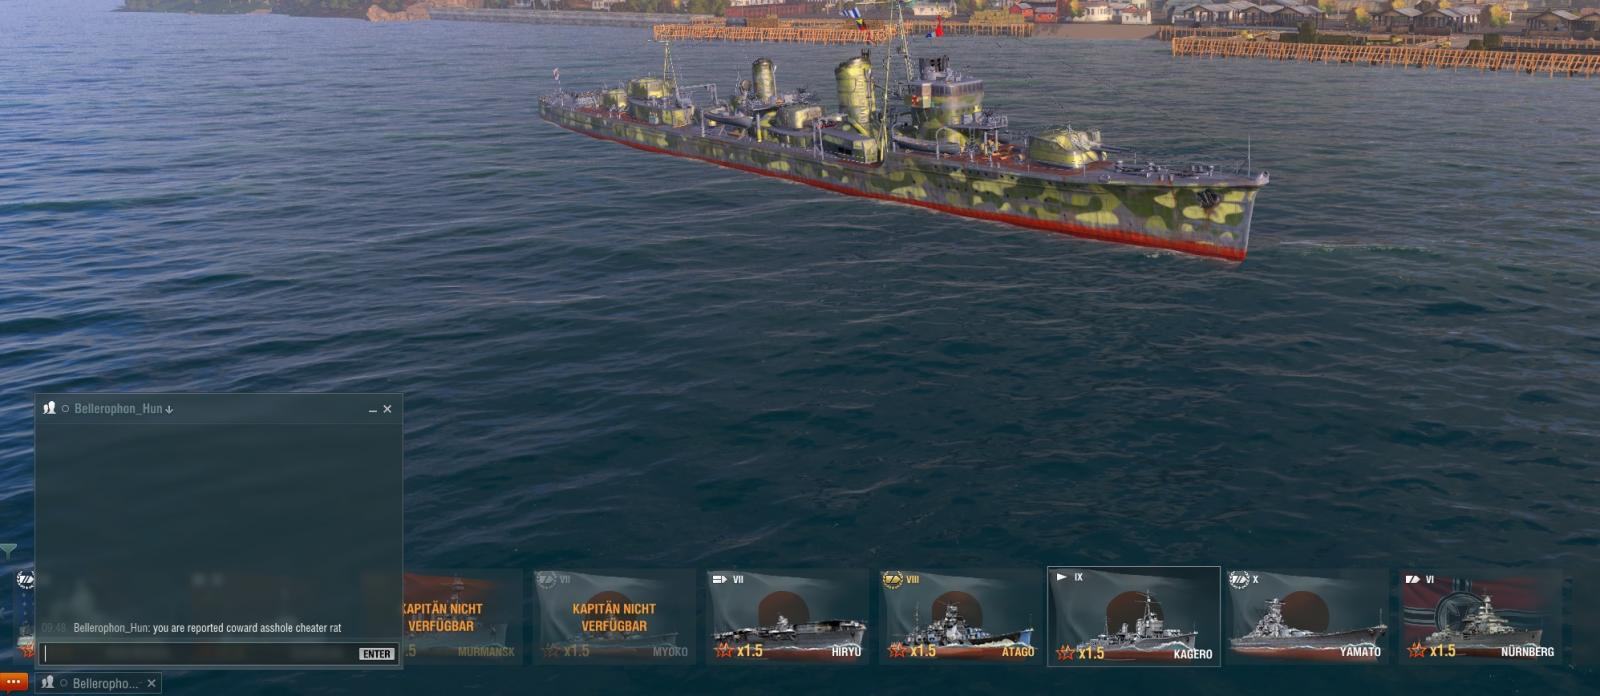Click the contact icon in chat header
Viewport: 1600px width, 696px height.
pyautogui.click(x=49, y=408)
